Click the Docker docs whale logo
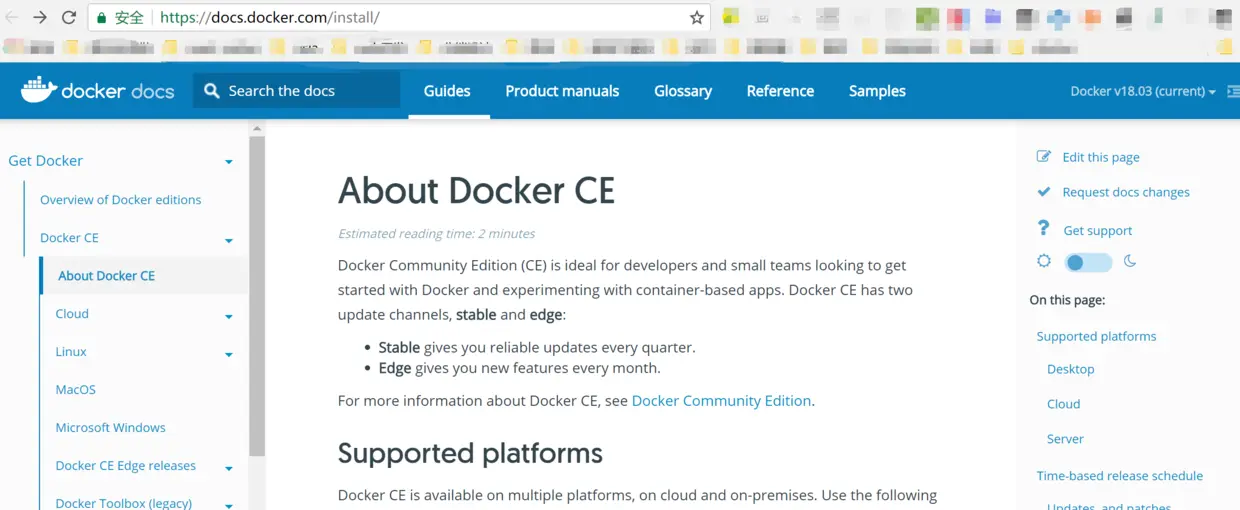This screenshot has height=510, width=1240. click(39, 89)
